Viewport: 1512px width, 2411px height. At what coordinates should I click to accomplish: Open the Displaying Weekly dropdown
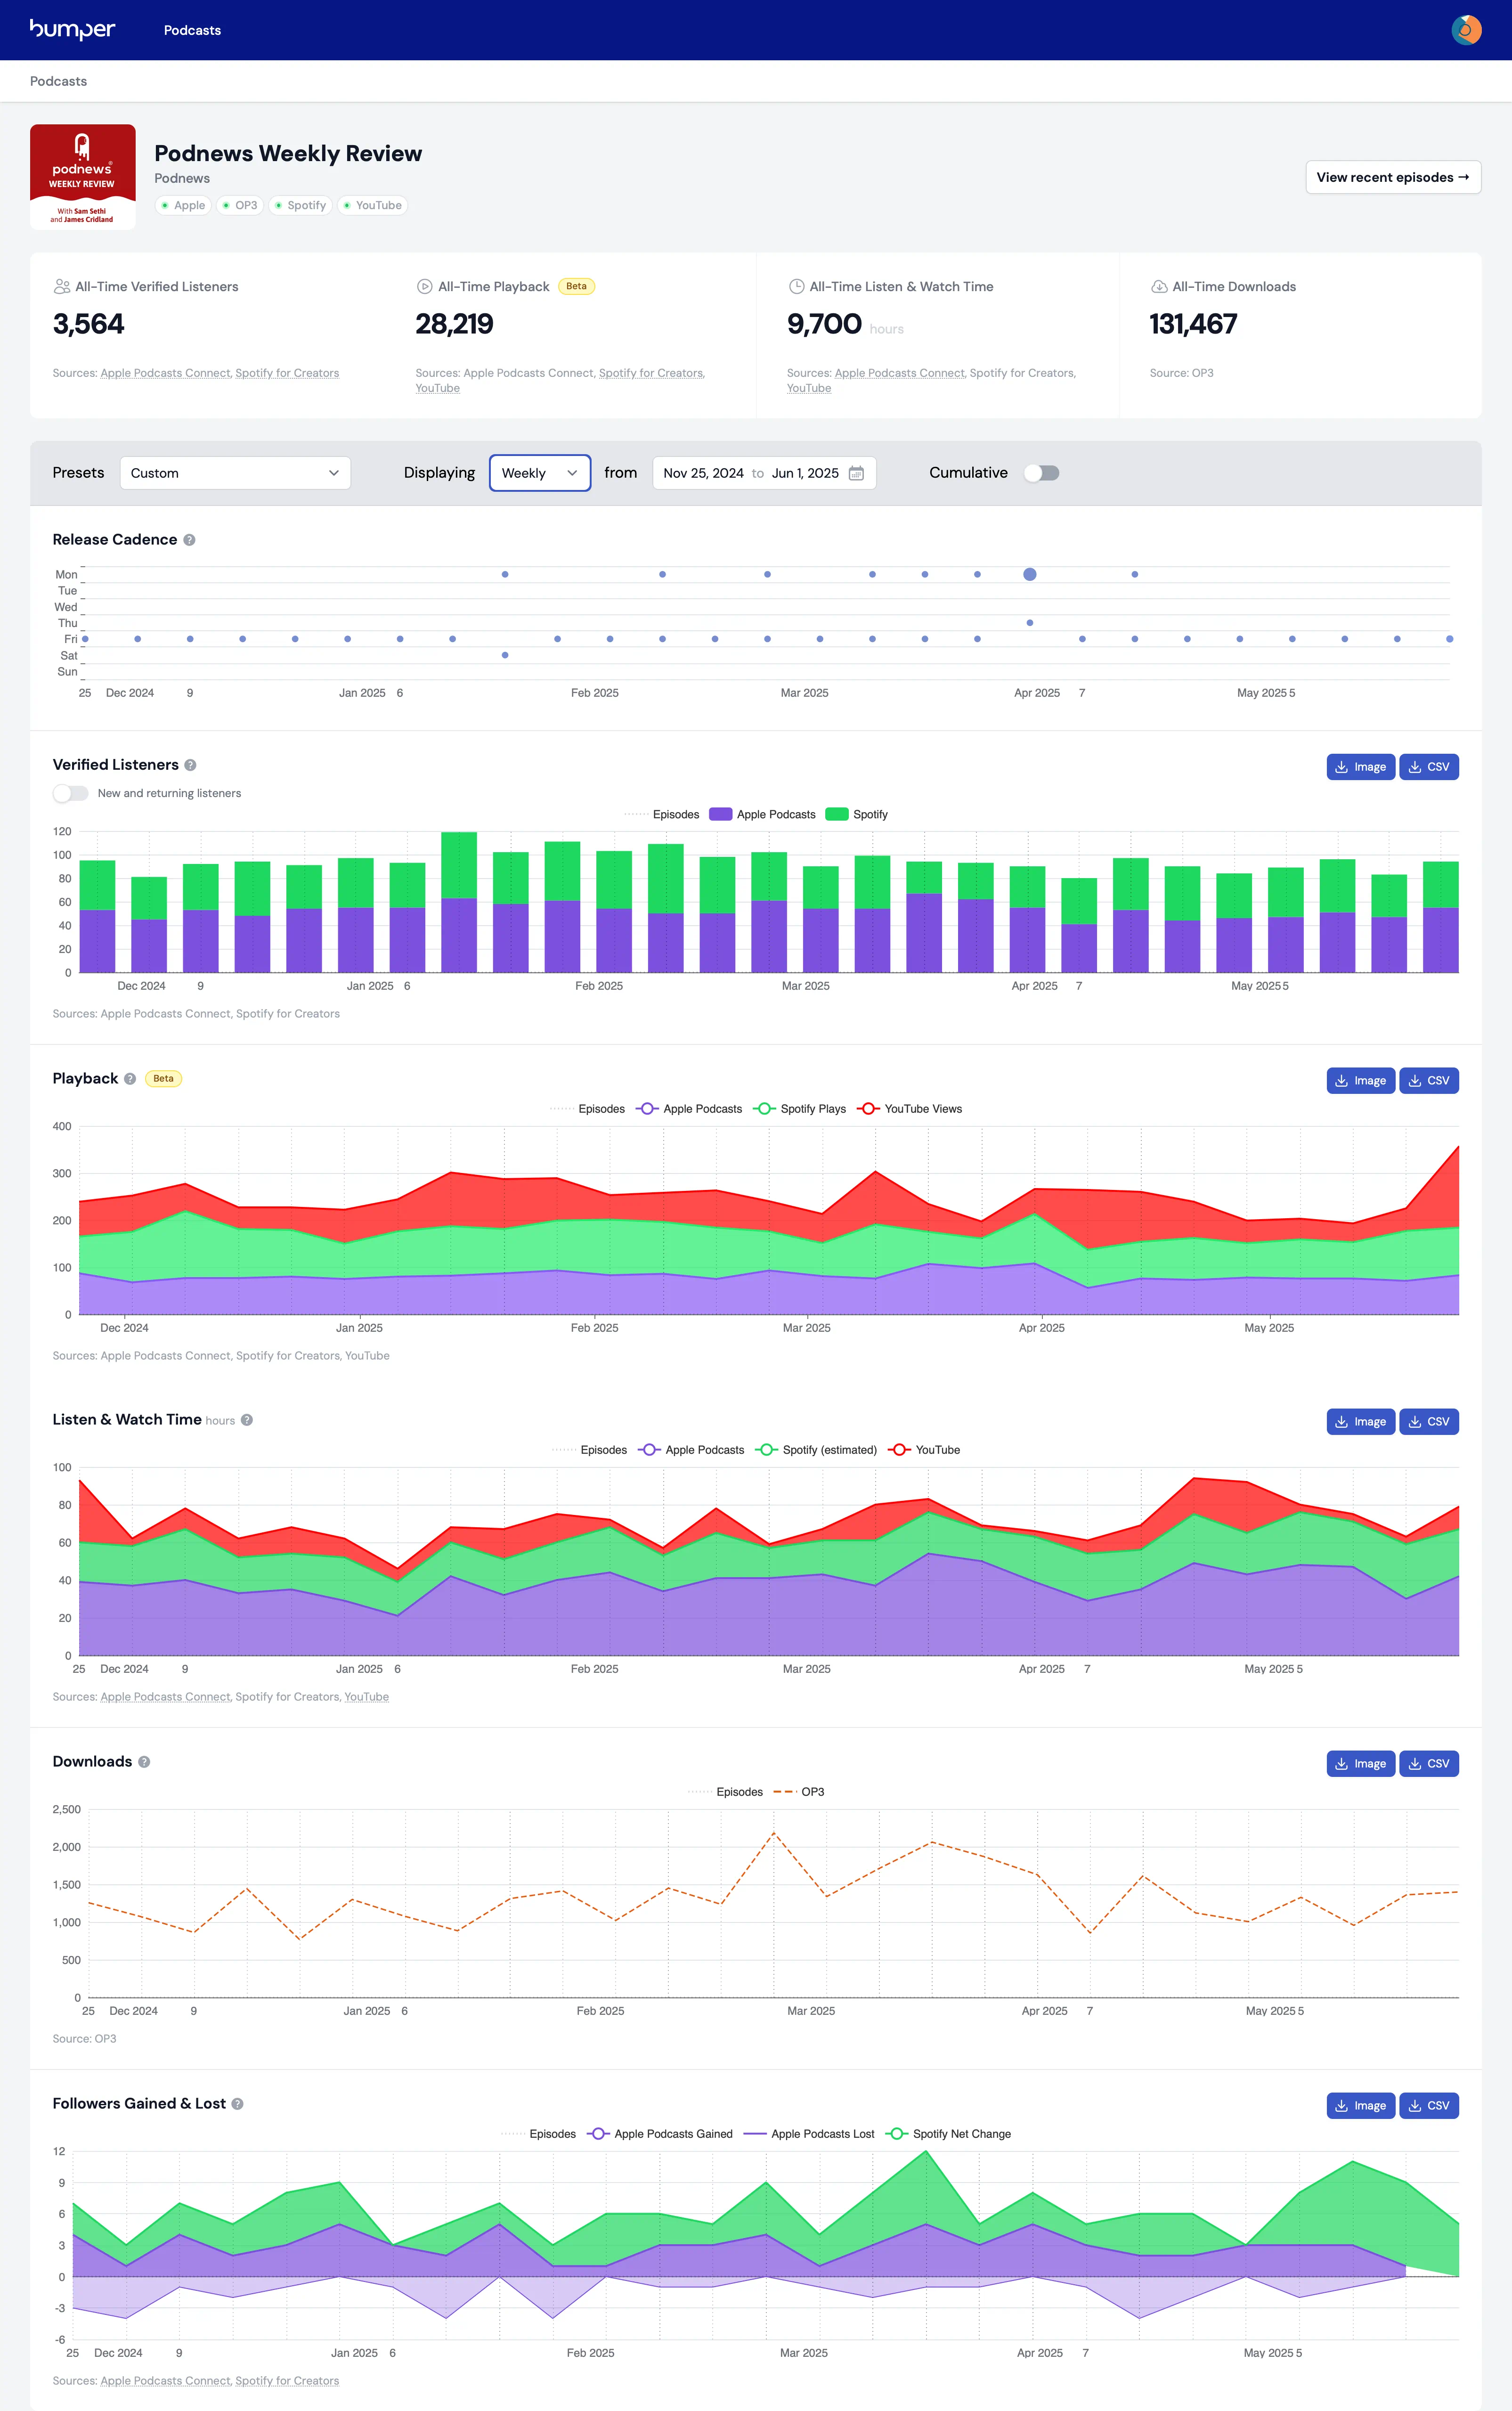[x=540, y=473]
